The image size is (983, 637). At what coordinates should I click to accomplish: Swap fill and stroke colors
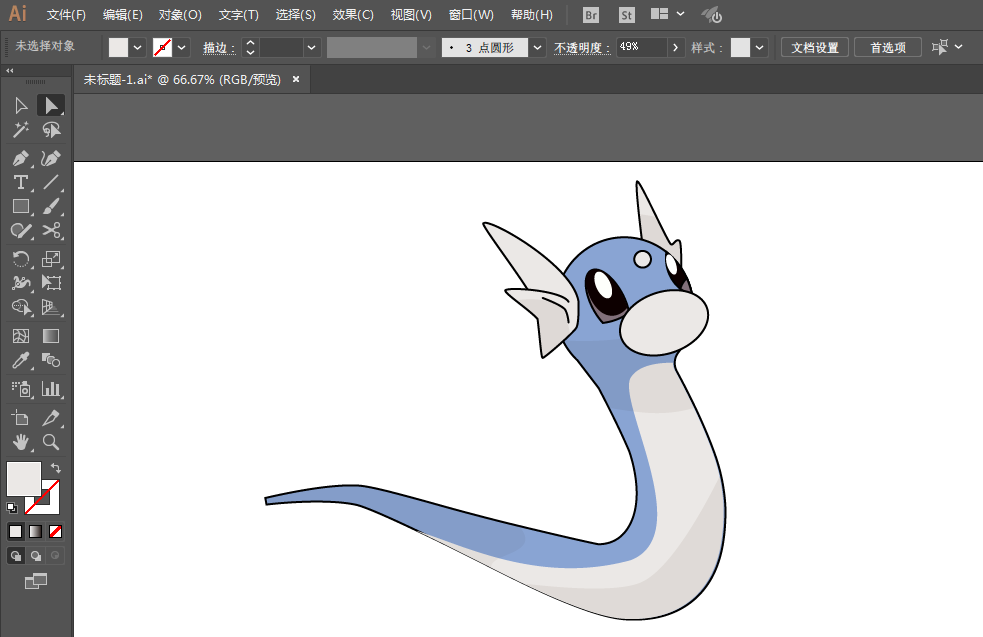(56, 468)
